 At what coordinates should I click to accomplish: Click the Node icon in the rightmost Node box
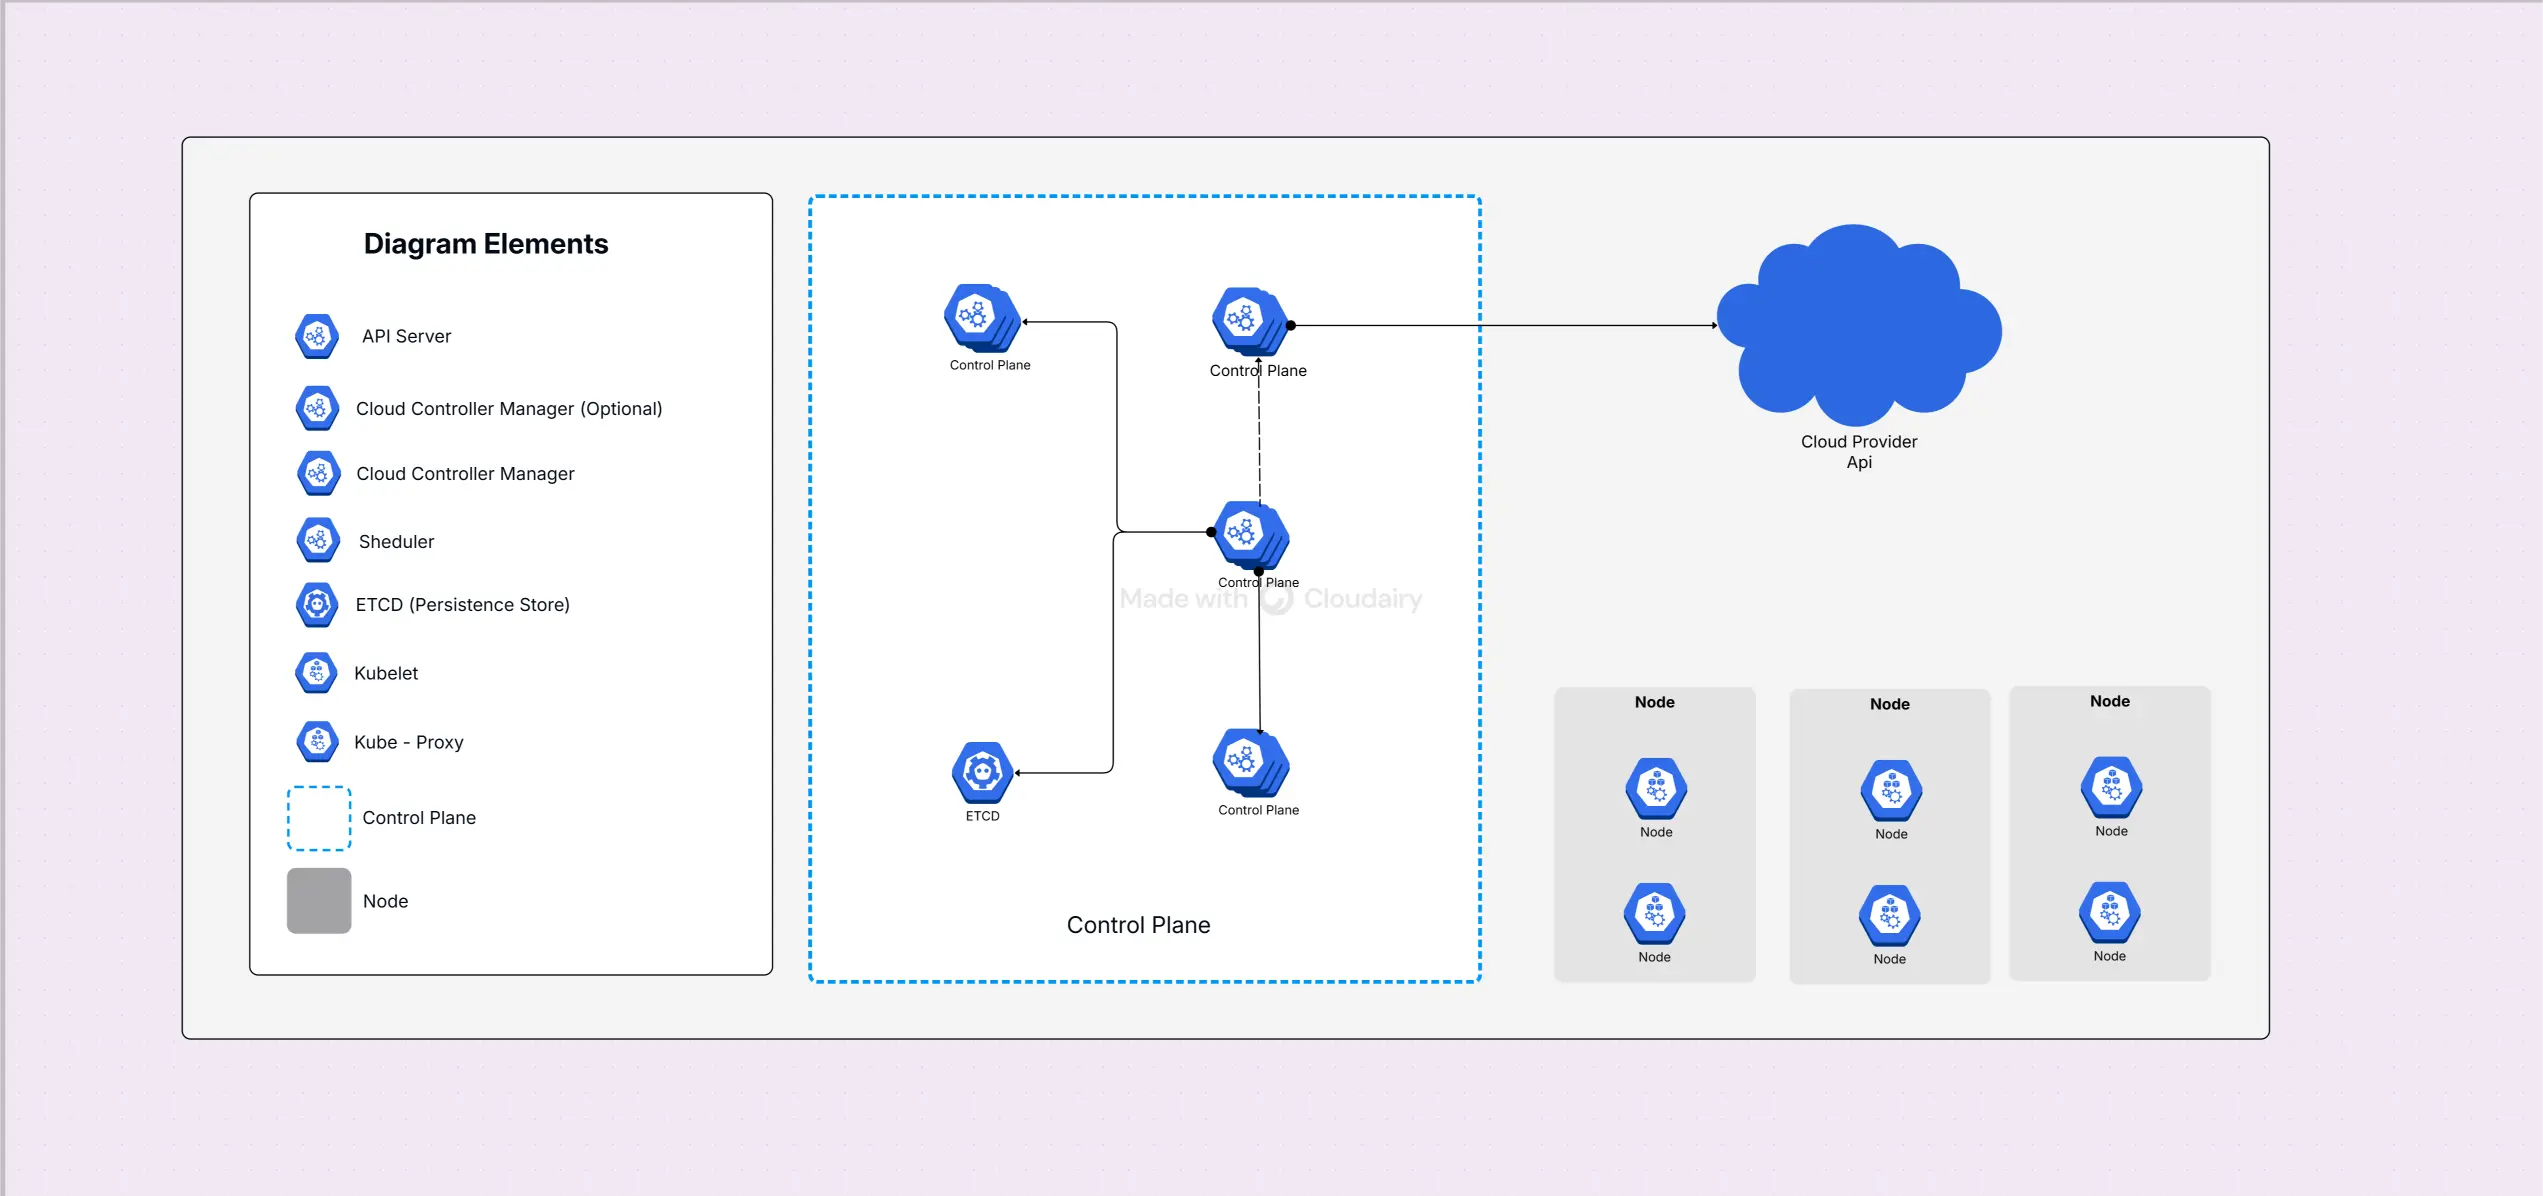[2110, 787]
